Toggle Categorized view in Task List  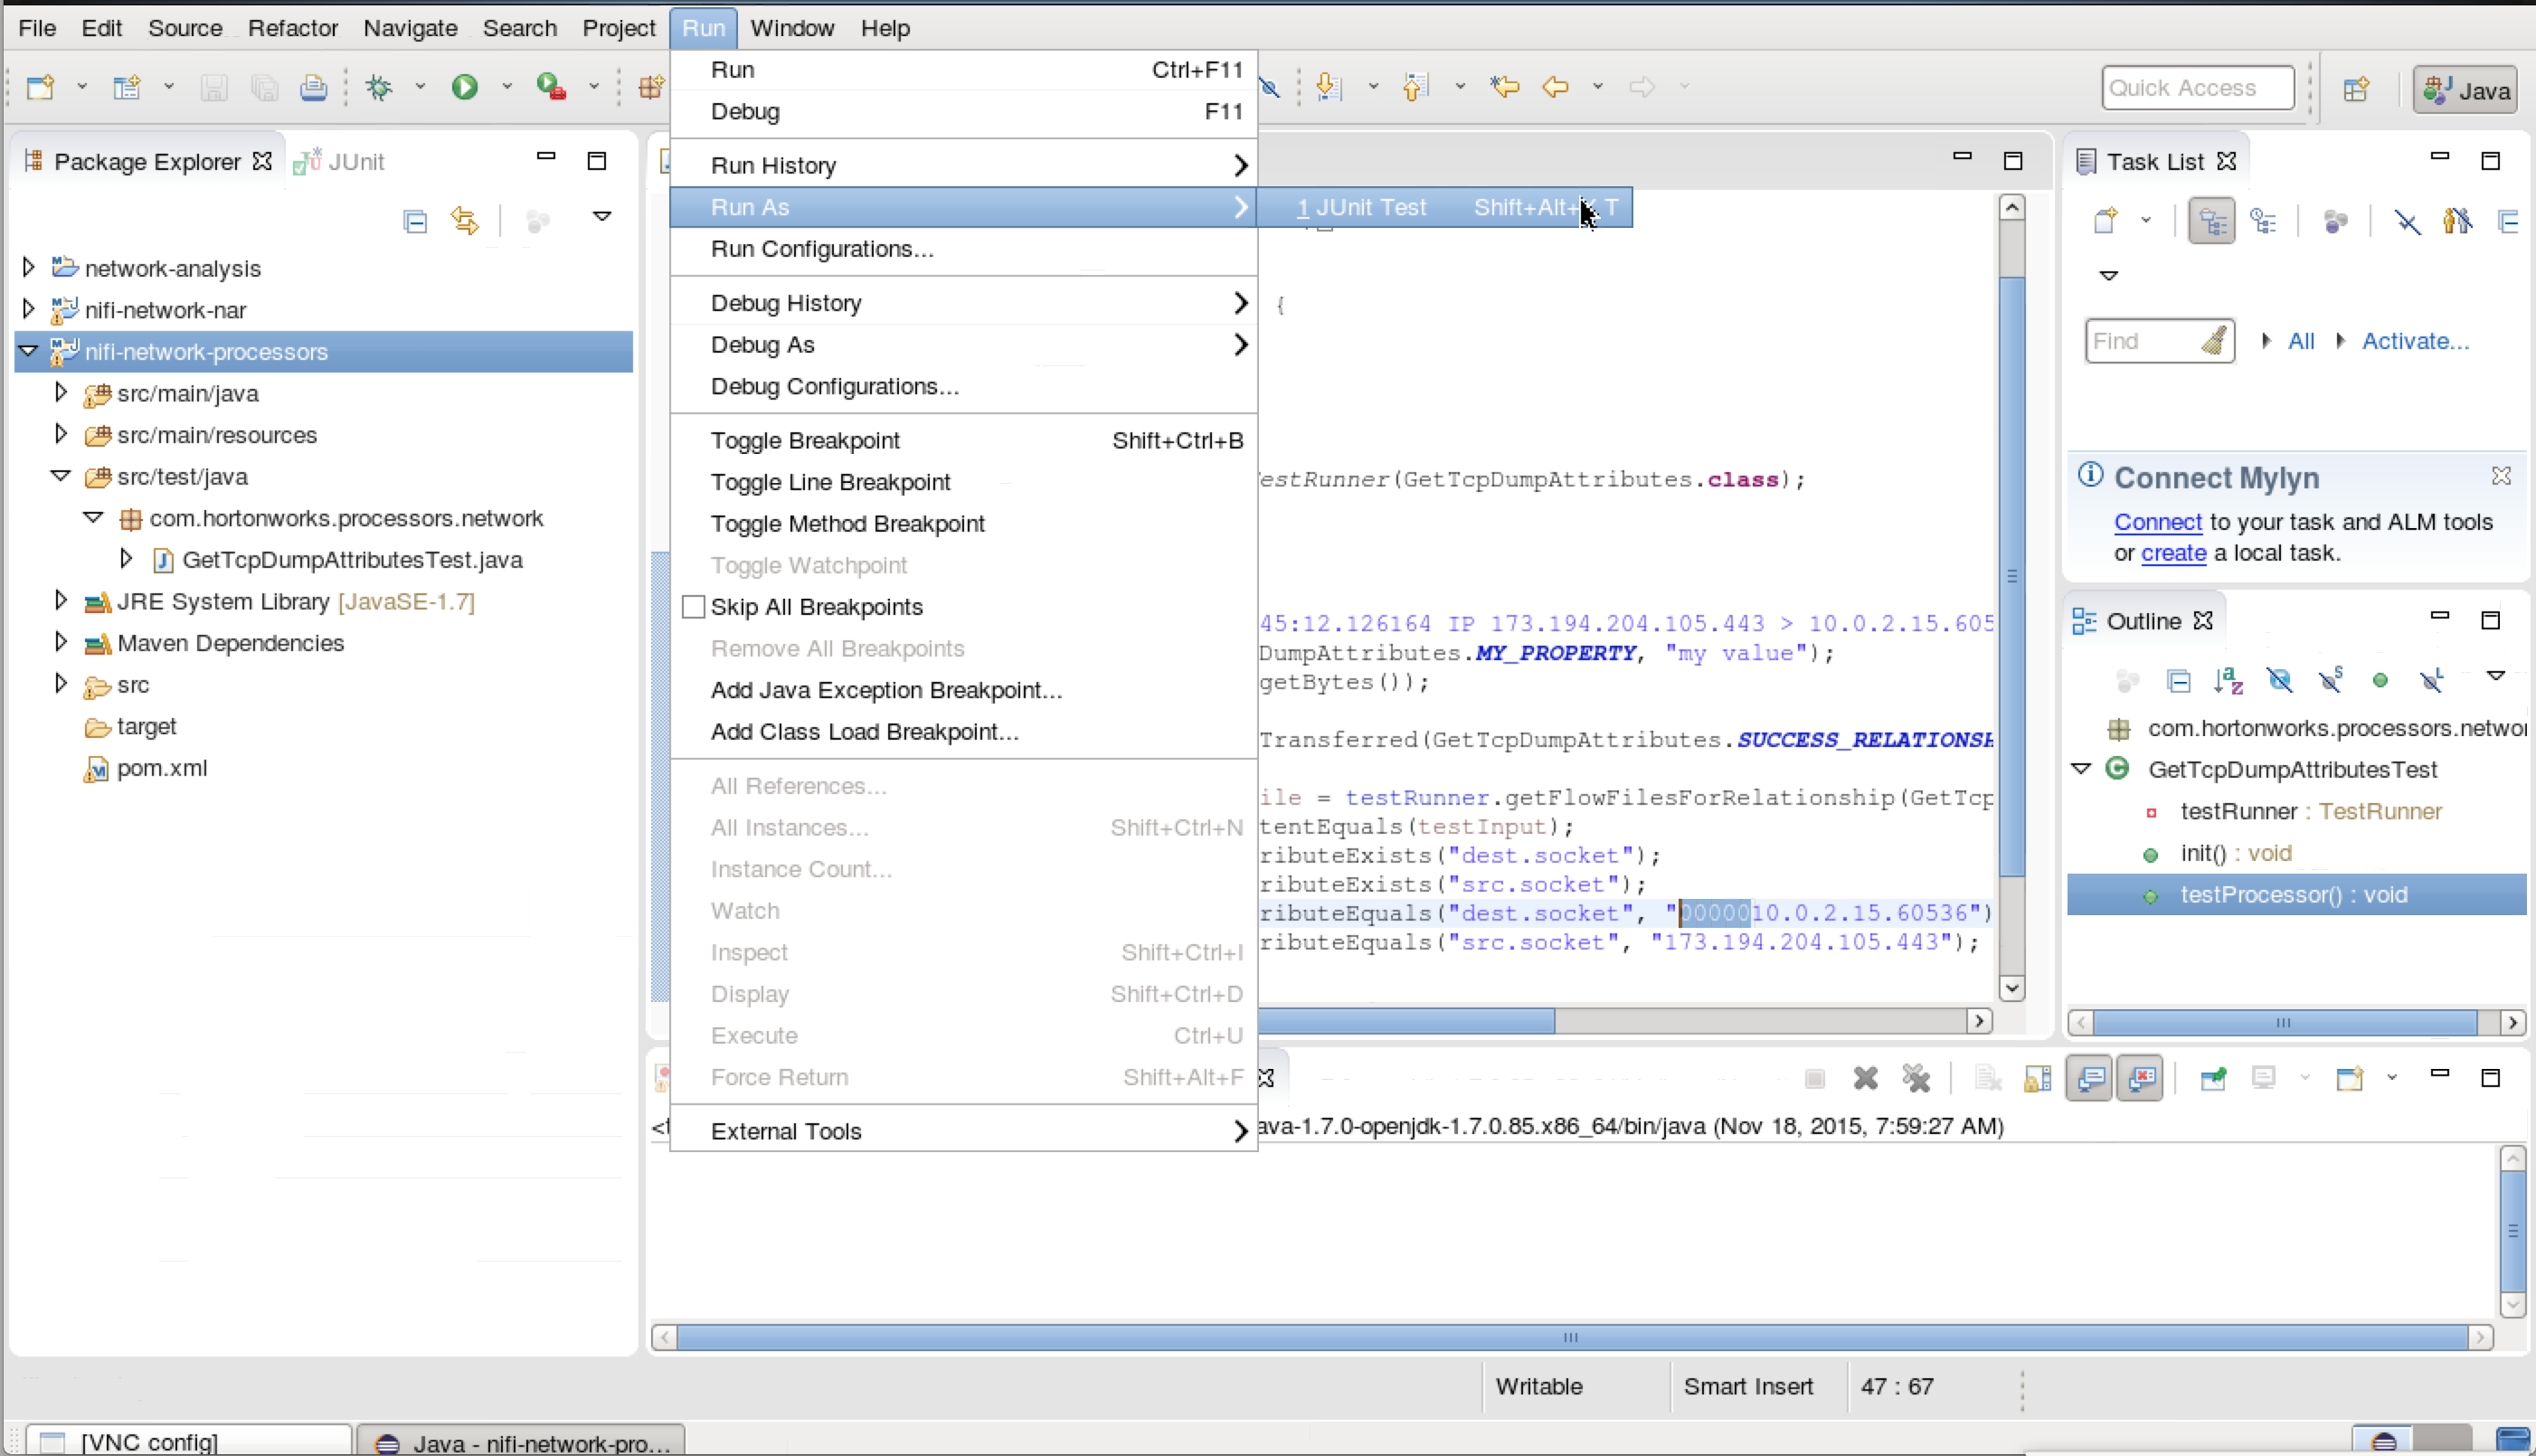(2211, 221)
